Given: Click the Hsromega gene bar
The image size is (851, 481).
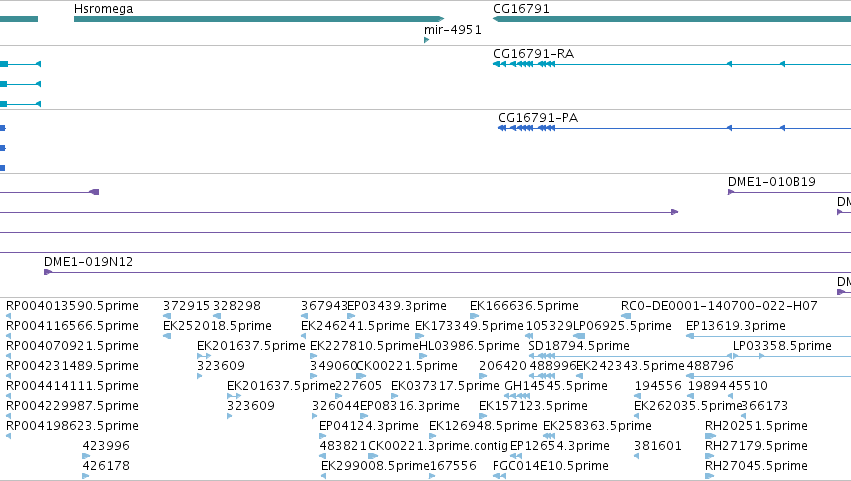Looking at the screenshot, I should [x=259, y=19].
